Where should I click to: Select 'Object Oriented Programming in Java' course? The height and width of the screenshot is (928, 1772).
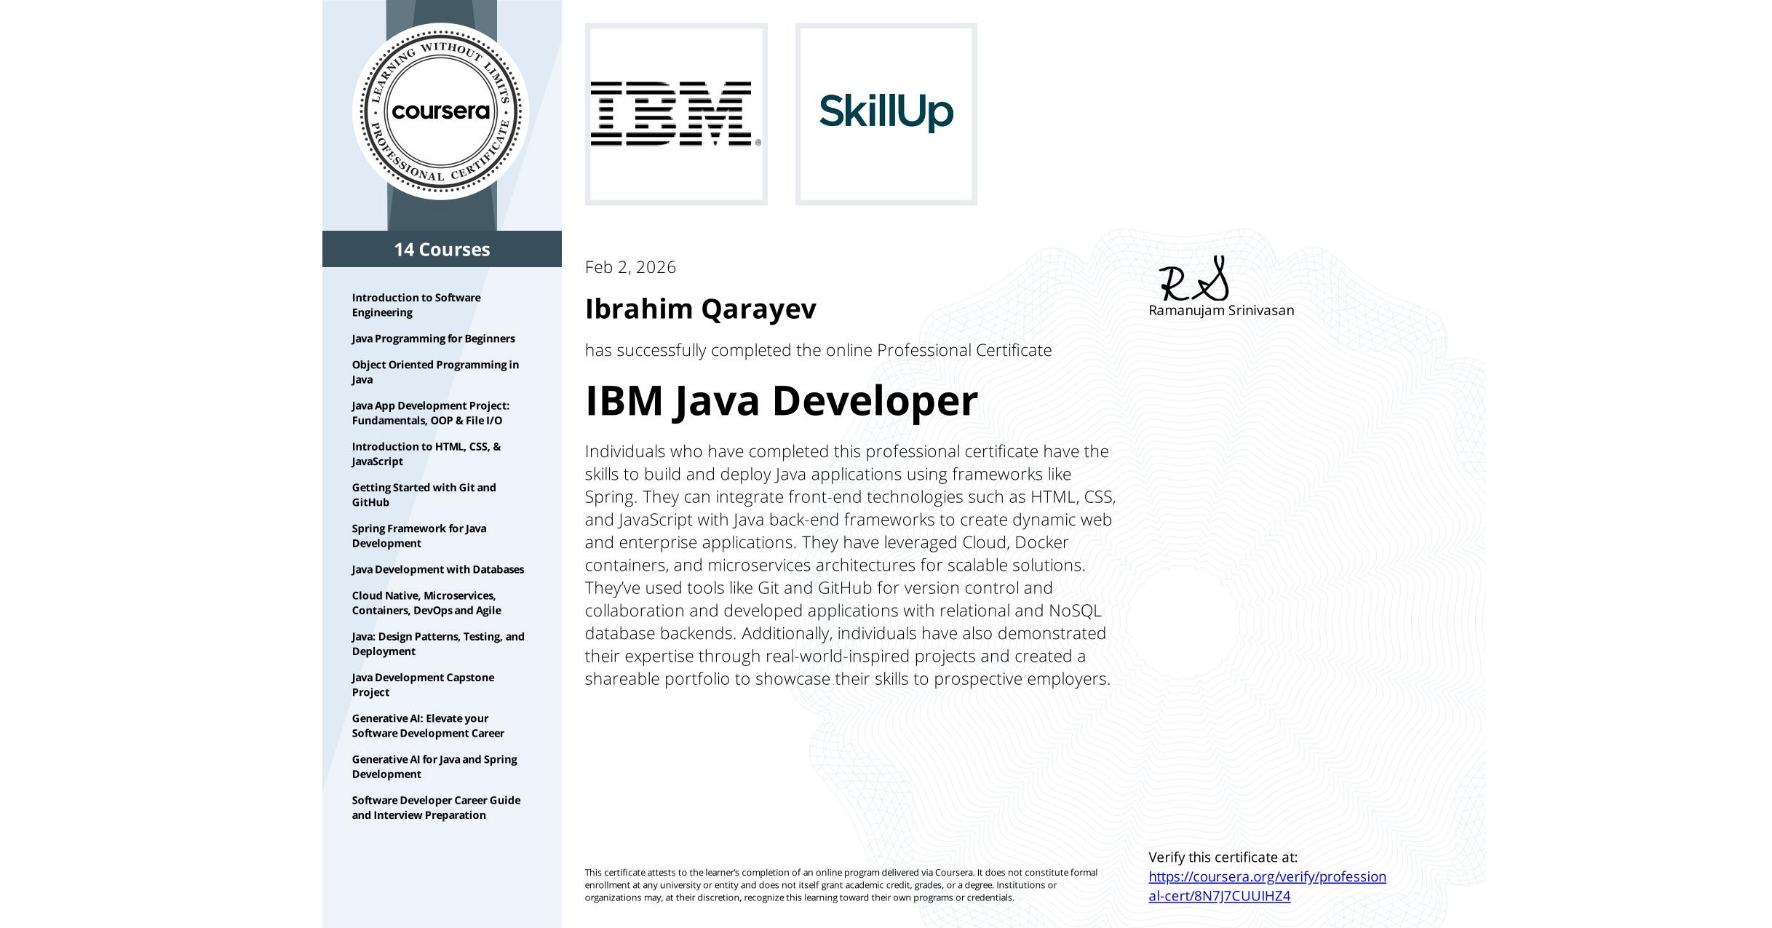click(x=435, y=372)
